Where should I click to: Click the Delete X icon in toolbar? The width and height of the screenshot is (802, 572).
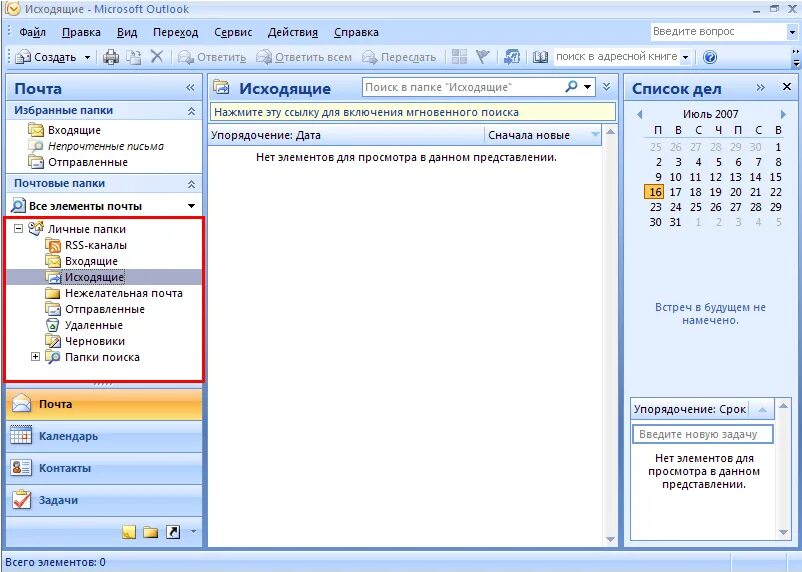coord(157,56)
